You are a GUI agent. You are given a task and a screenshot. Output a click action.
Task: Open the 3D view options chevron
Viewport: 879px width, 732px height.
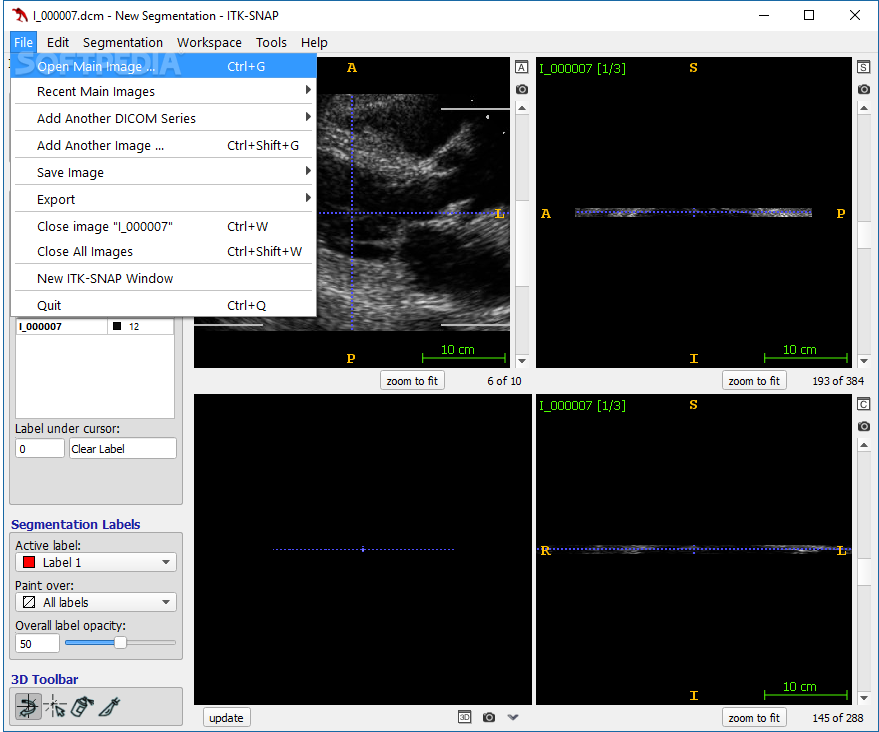tap(513, 717)
